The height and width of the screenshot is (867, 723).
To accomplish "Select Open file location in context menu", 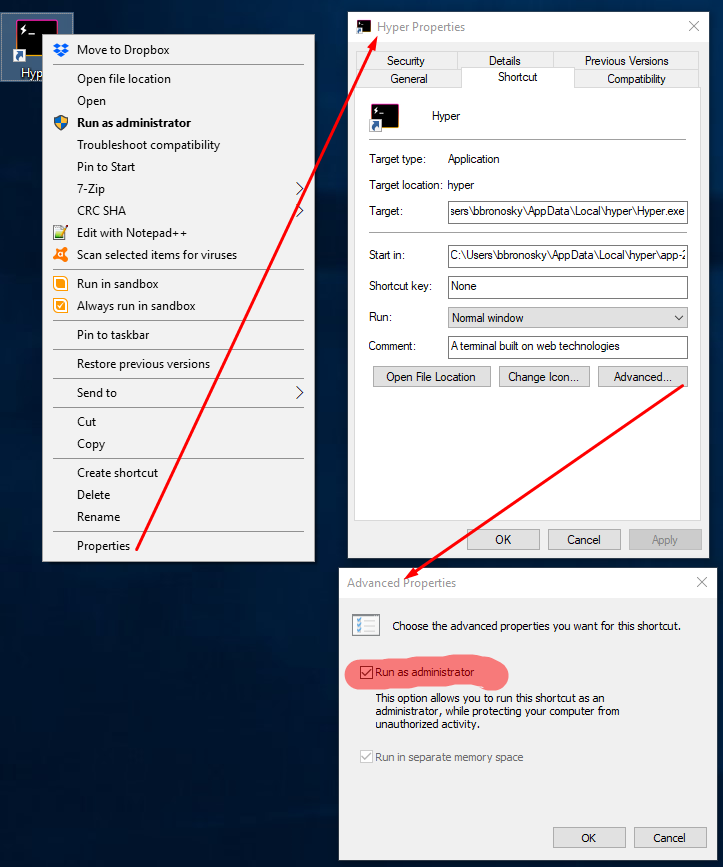I will click(x=179, y=79).
